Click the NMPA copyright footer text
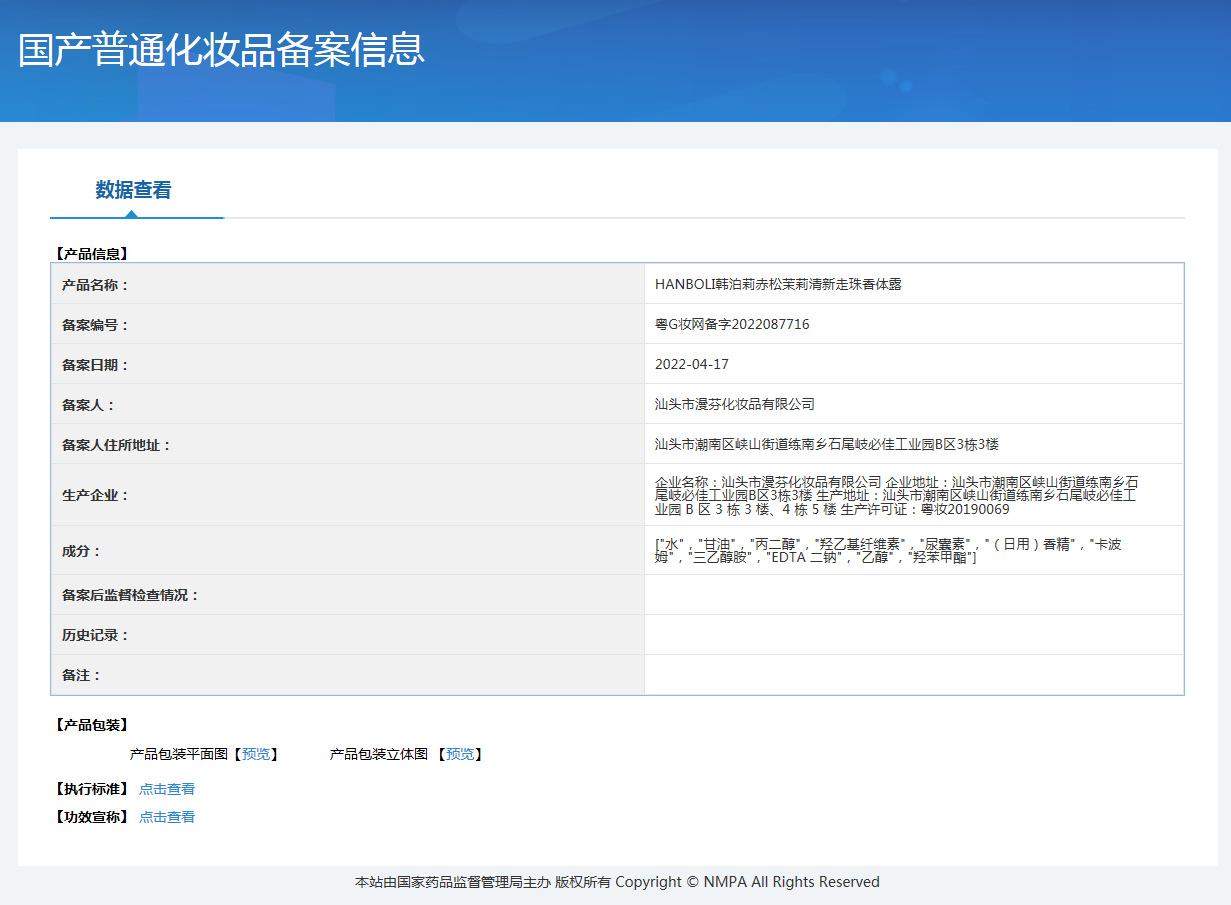Viewport: 1231px width, 905px height. (617, 882)
